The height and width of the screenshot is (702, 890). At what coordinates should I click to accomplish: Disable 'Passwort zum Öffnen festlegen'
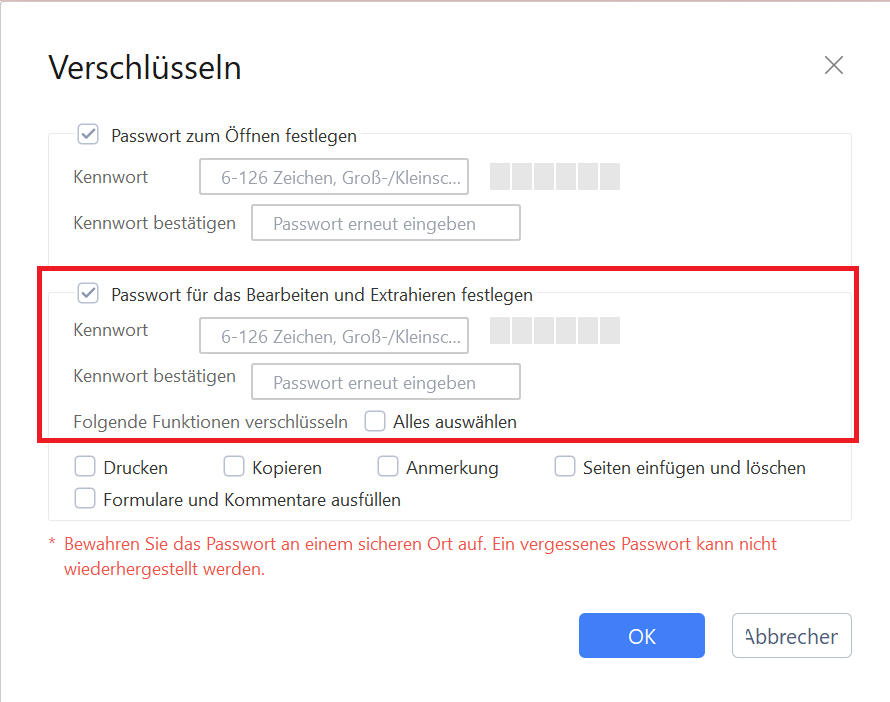tap(87, 133)
